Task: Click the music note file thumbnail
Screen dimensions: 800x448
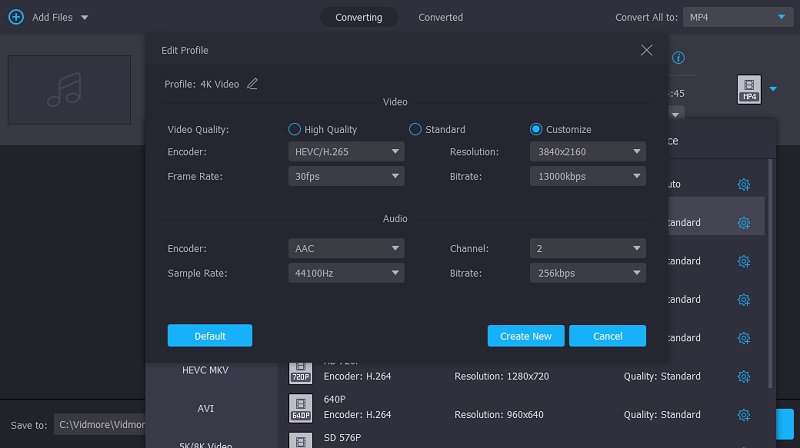Action: click(70, 89)
